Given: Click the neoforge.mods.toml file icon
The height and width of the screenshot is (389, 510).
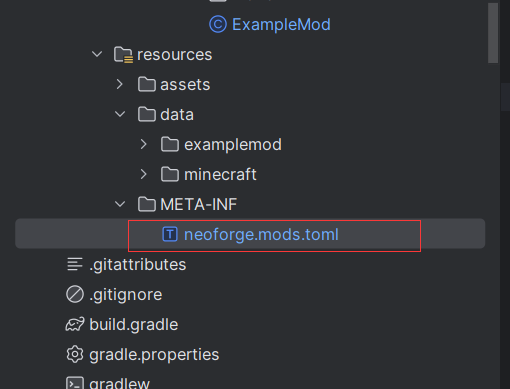Looking at the screenshot, I should 170,234.
